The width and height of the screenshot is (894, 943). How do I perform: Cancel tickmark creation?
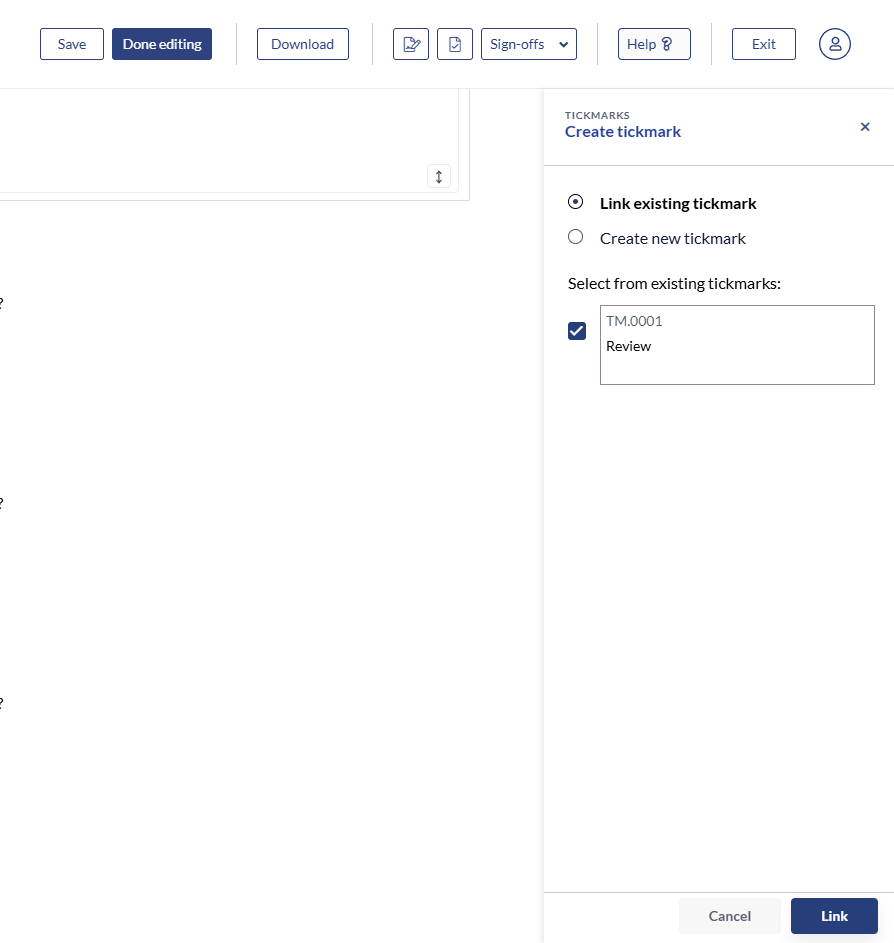coord(729,916)
